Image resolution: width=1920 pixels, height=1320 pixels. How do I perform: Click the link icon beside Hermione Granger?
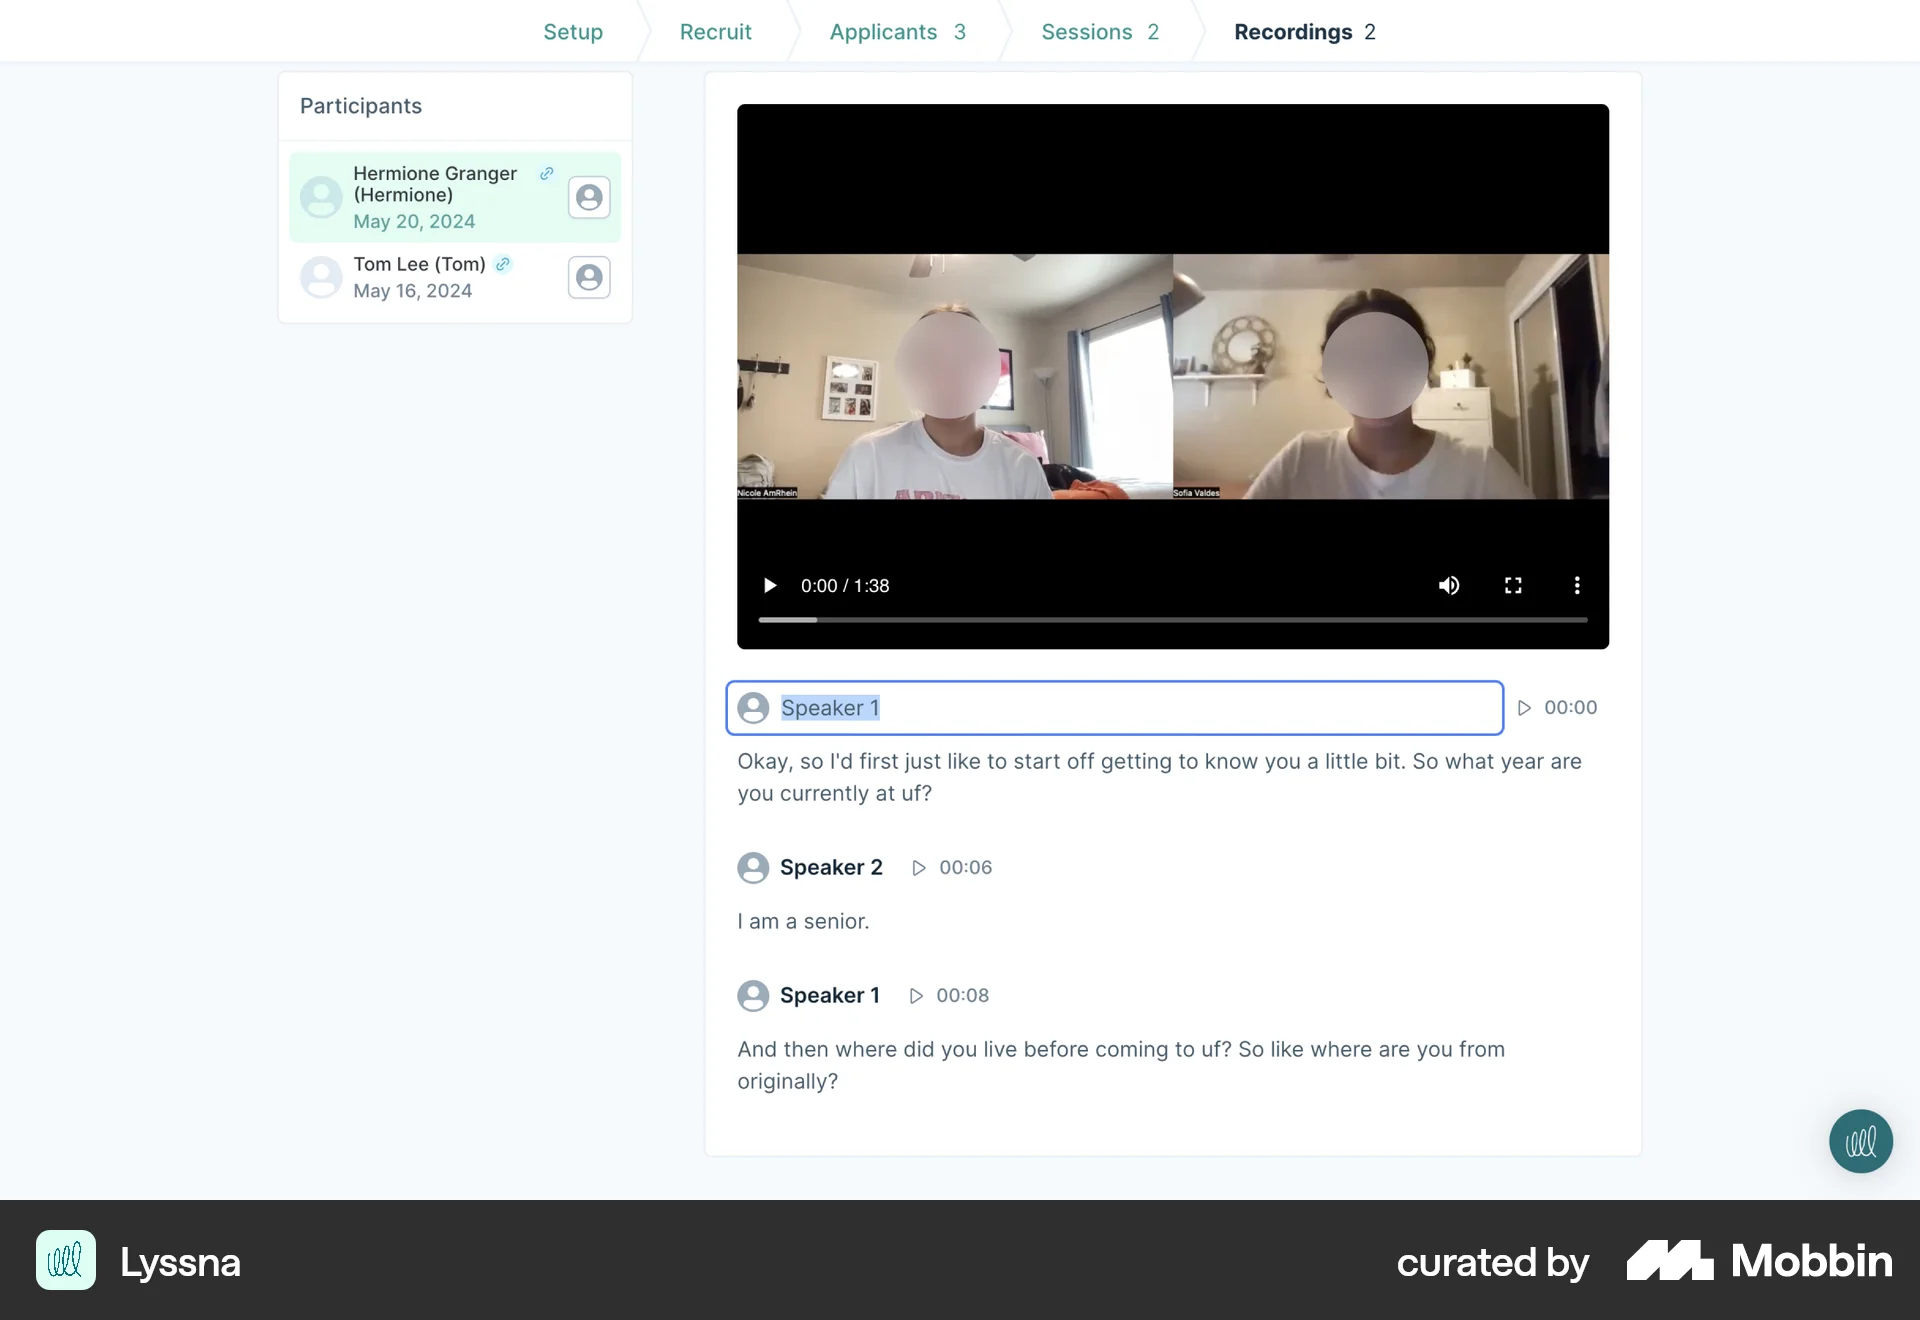coord(546,173)
